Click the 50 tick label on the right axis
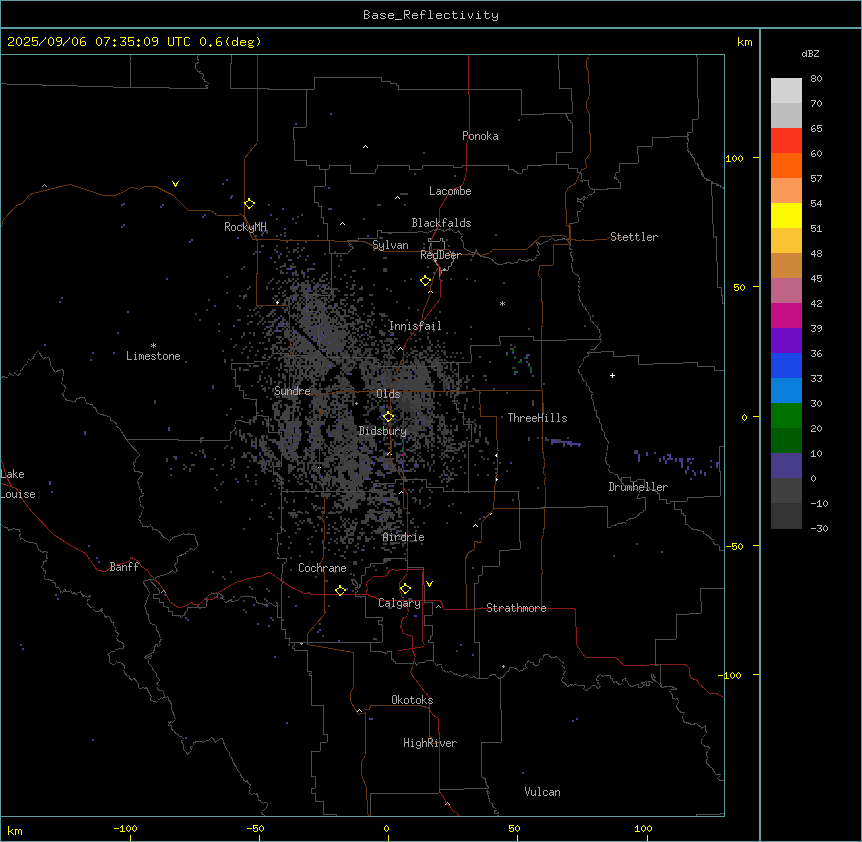The height and width of the screenshot is (842, 862). [x=739, y=287]
